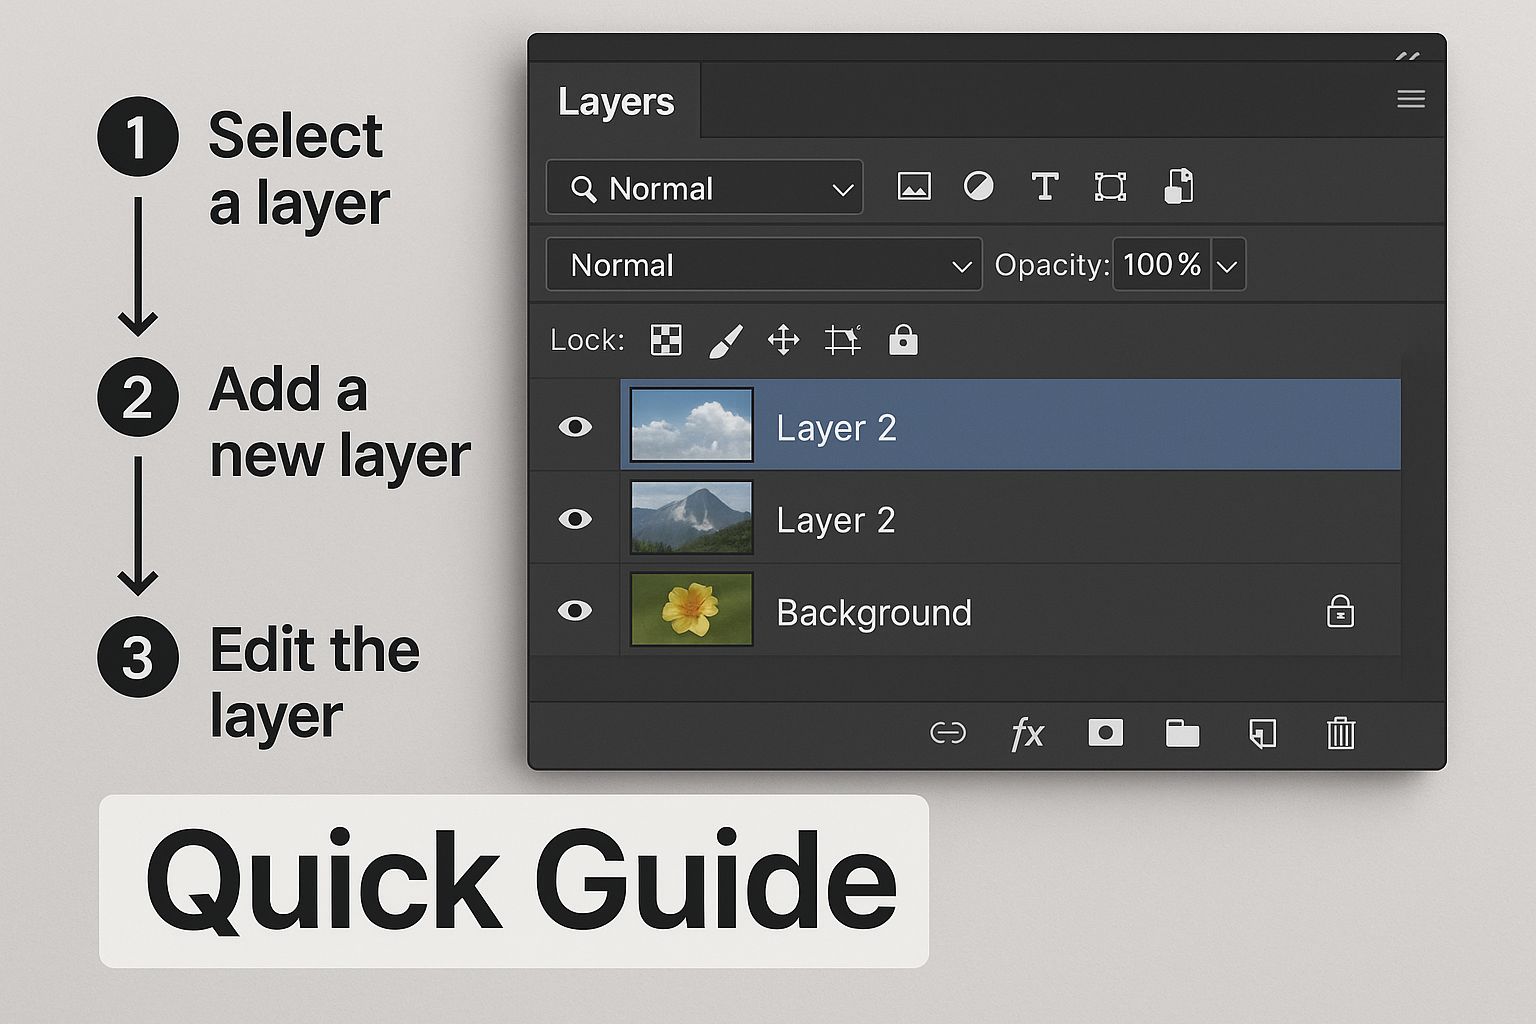Add a layer mask from bottom bar

1105,733
